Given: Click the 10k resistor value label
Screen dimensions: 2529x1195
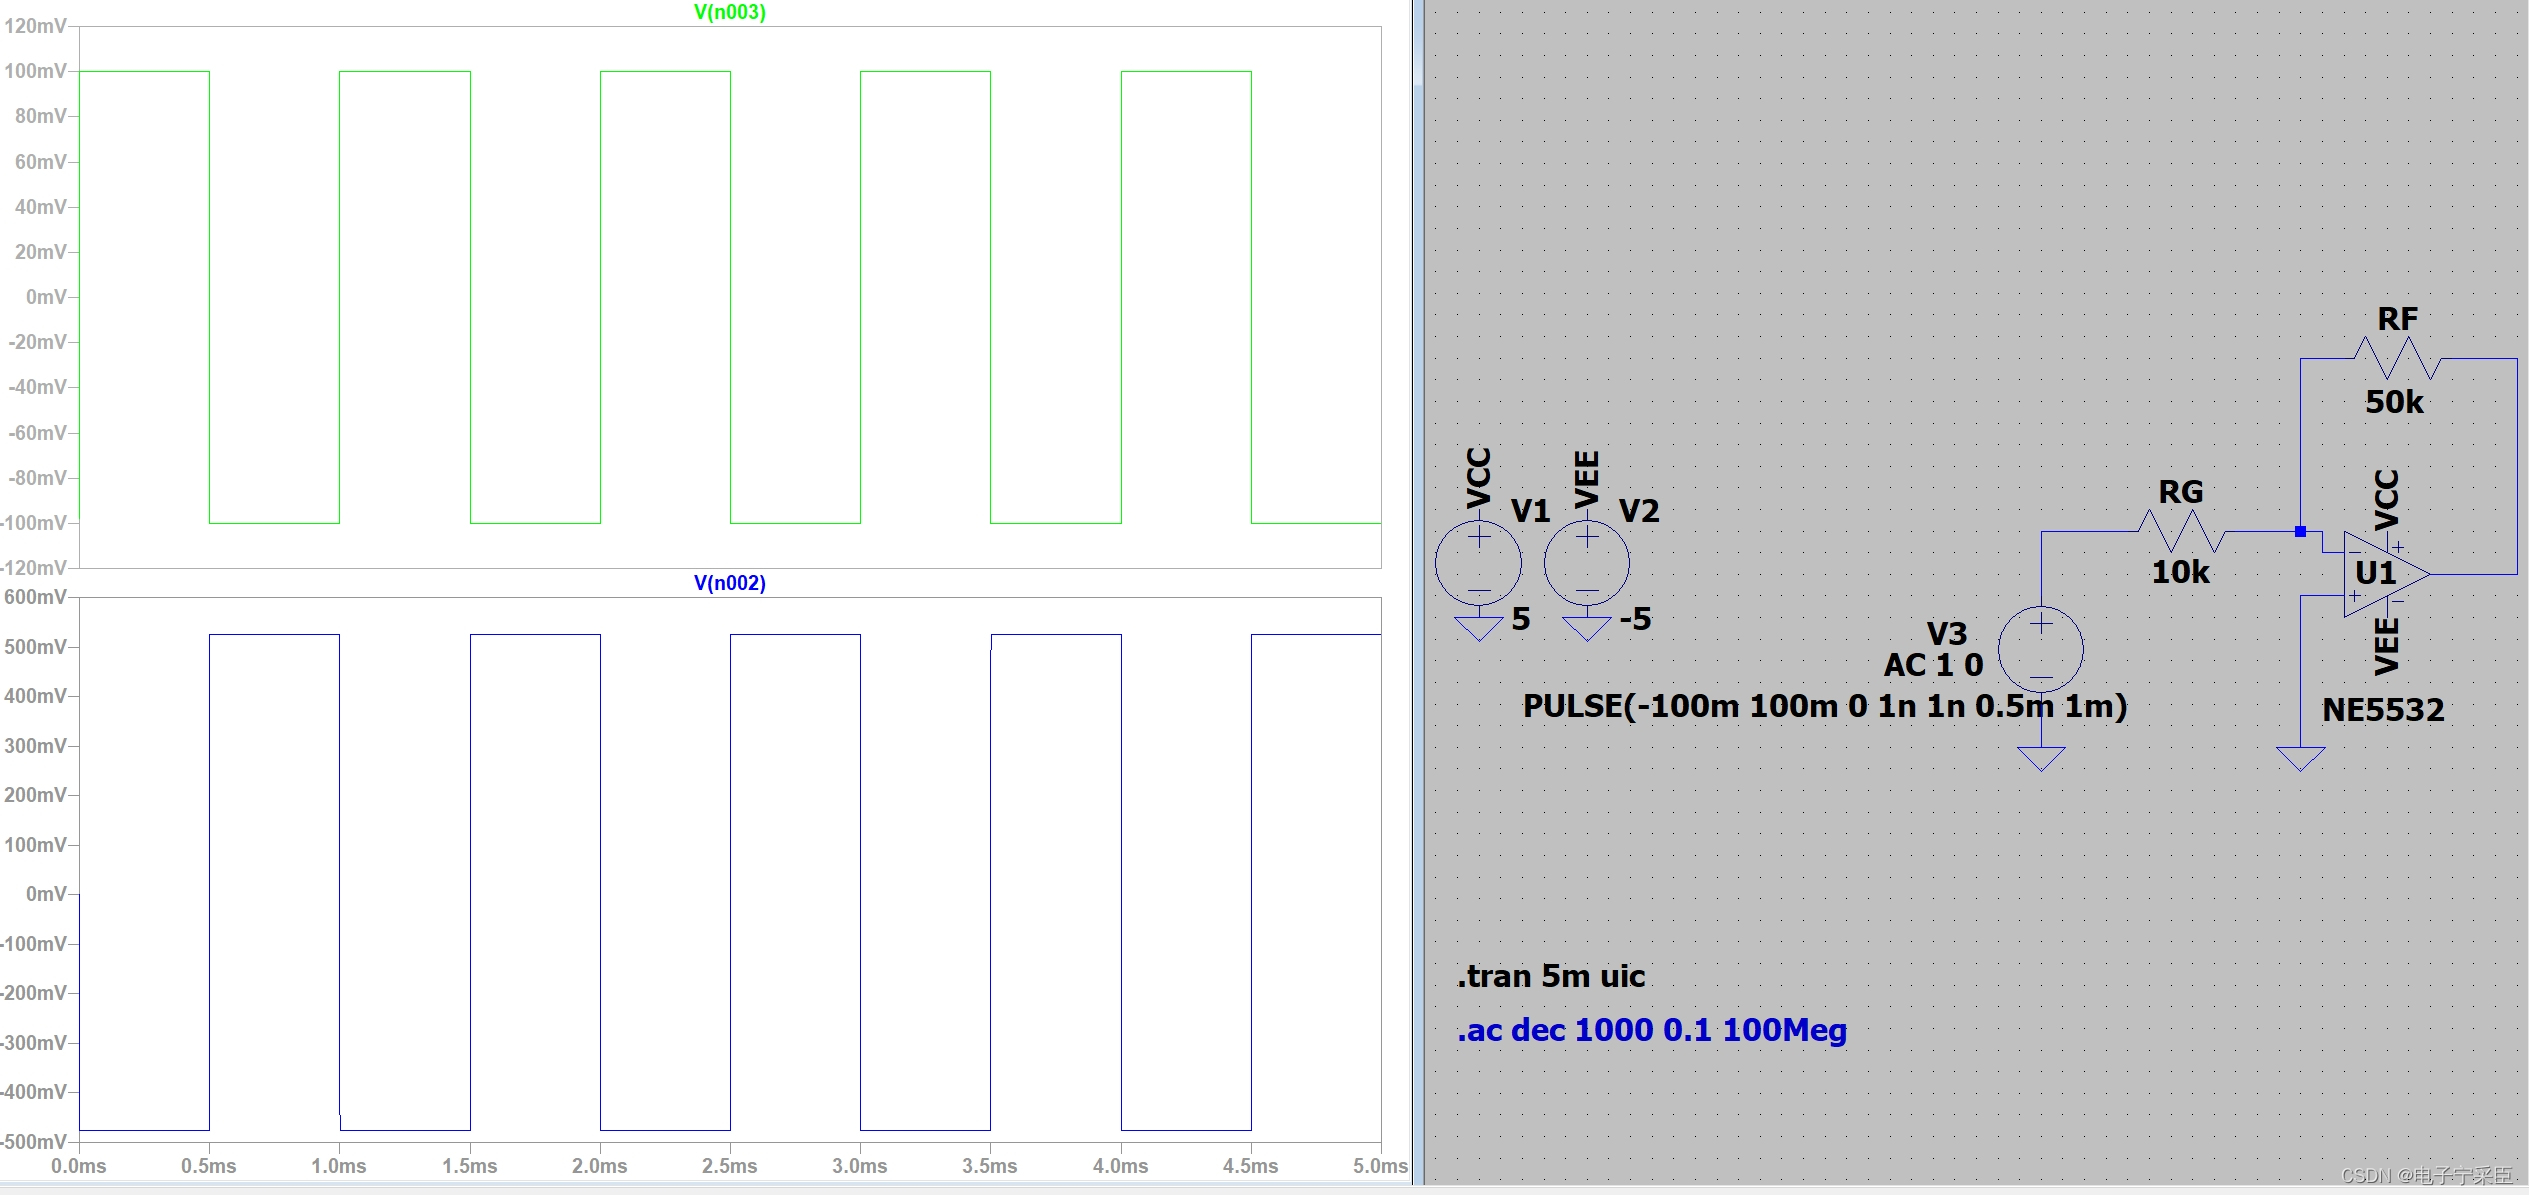Looking at the screenshot, I should tap(2180, 572).
